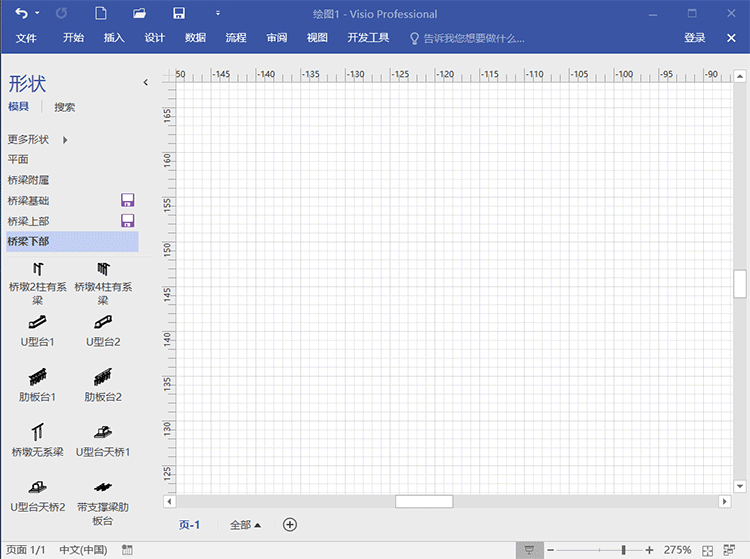Click the switch windows icon in status bar
Image resolution: width=750 pixels, height=559 pixels.
[729, 550]
